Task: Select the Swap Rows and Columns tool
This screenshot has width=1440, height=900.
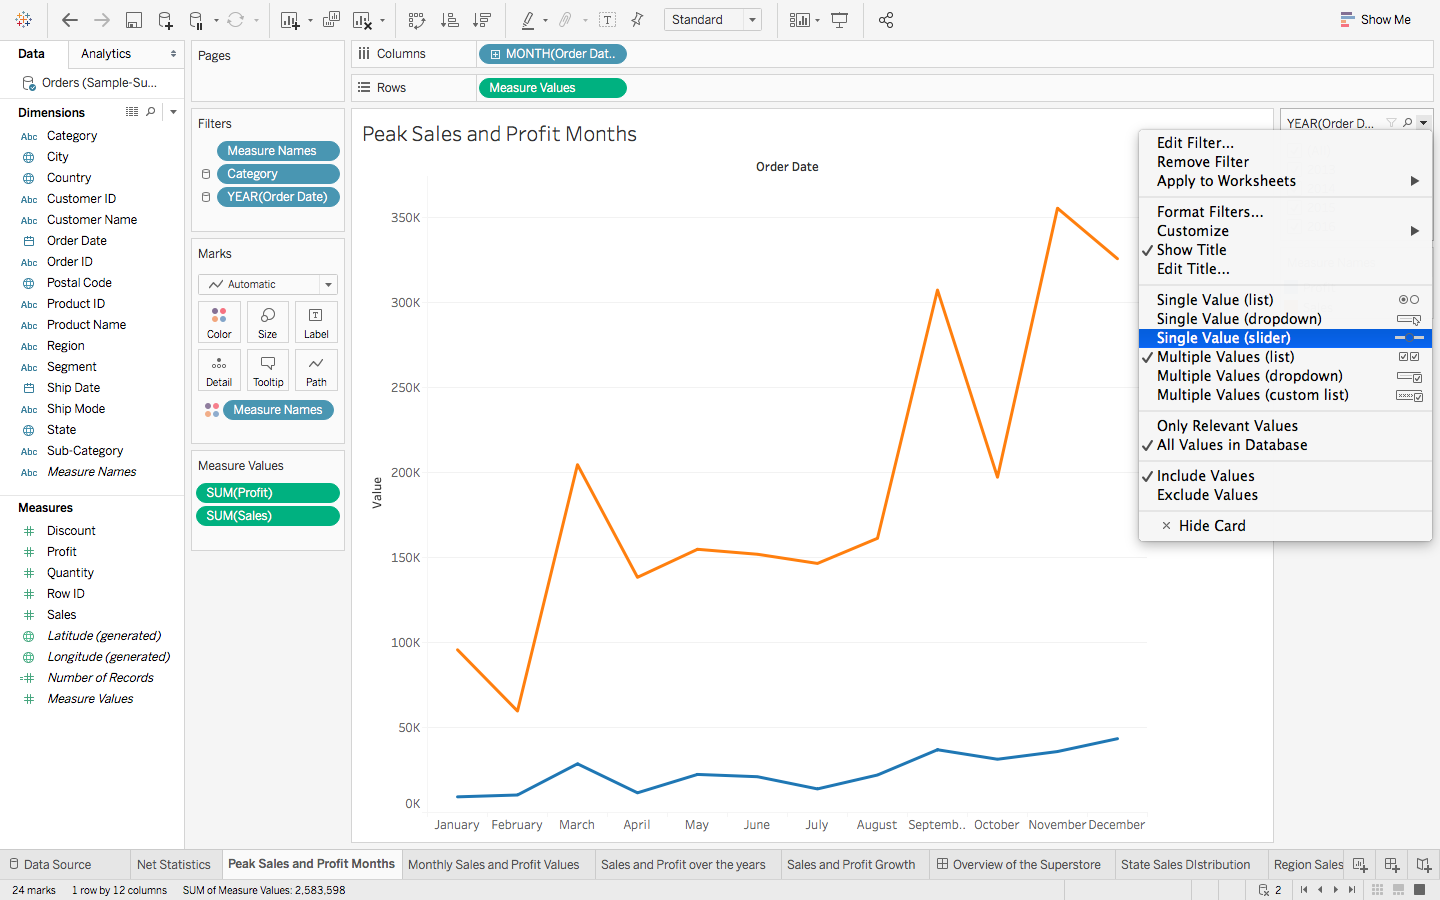Action: [x=417, y=19]
